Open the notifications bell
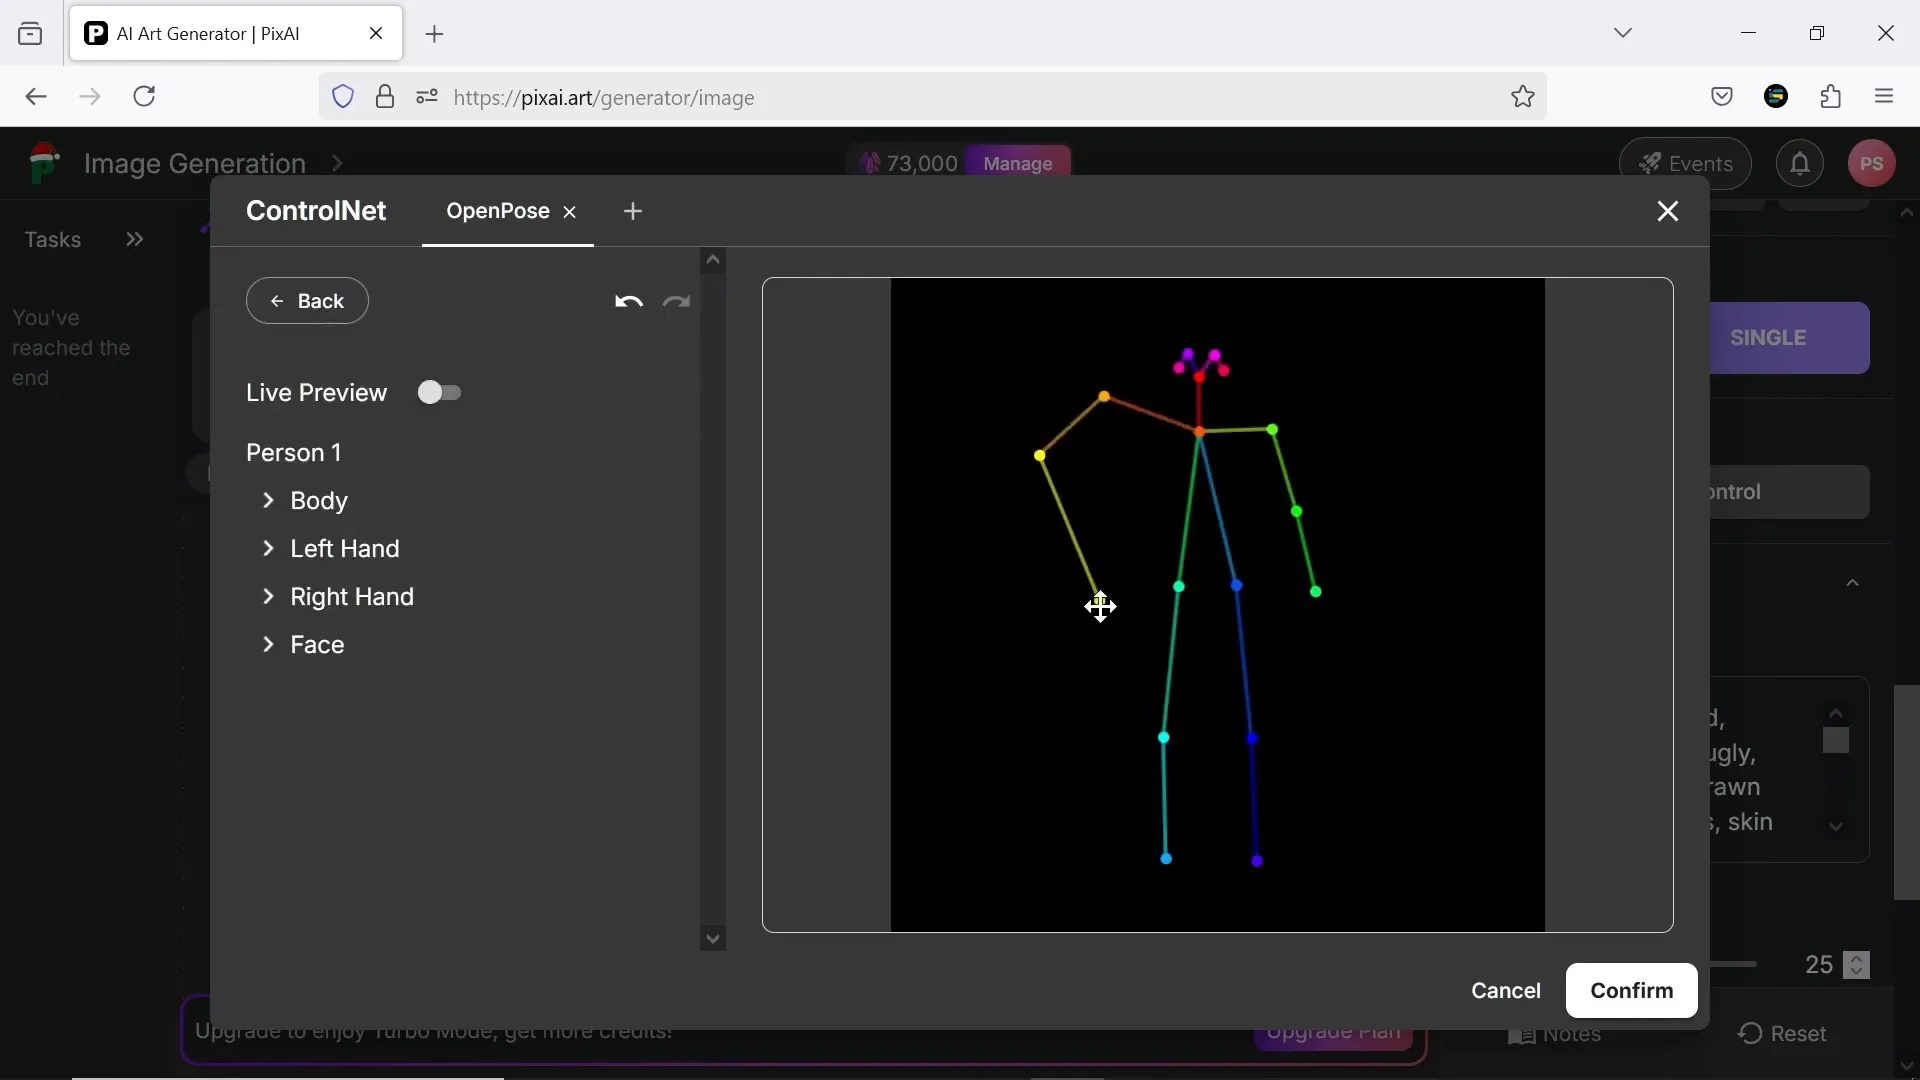Image resolution: width=1920 pixels, height=1080 pixels. pos(1799,164)
